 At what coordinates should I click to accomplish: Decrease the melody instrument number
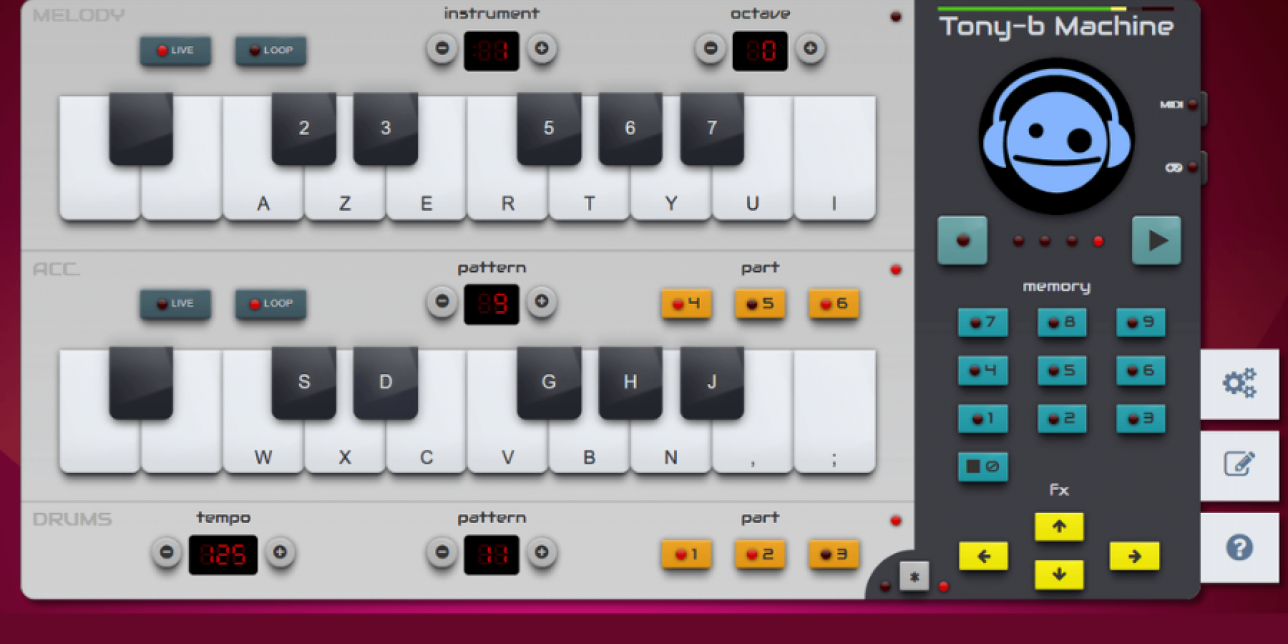point(442,48)
